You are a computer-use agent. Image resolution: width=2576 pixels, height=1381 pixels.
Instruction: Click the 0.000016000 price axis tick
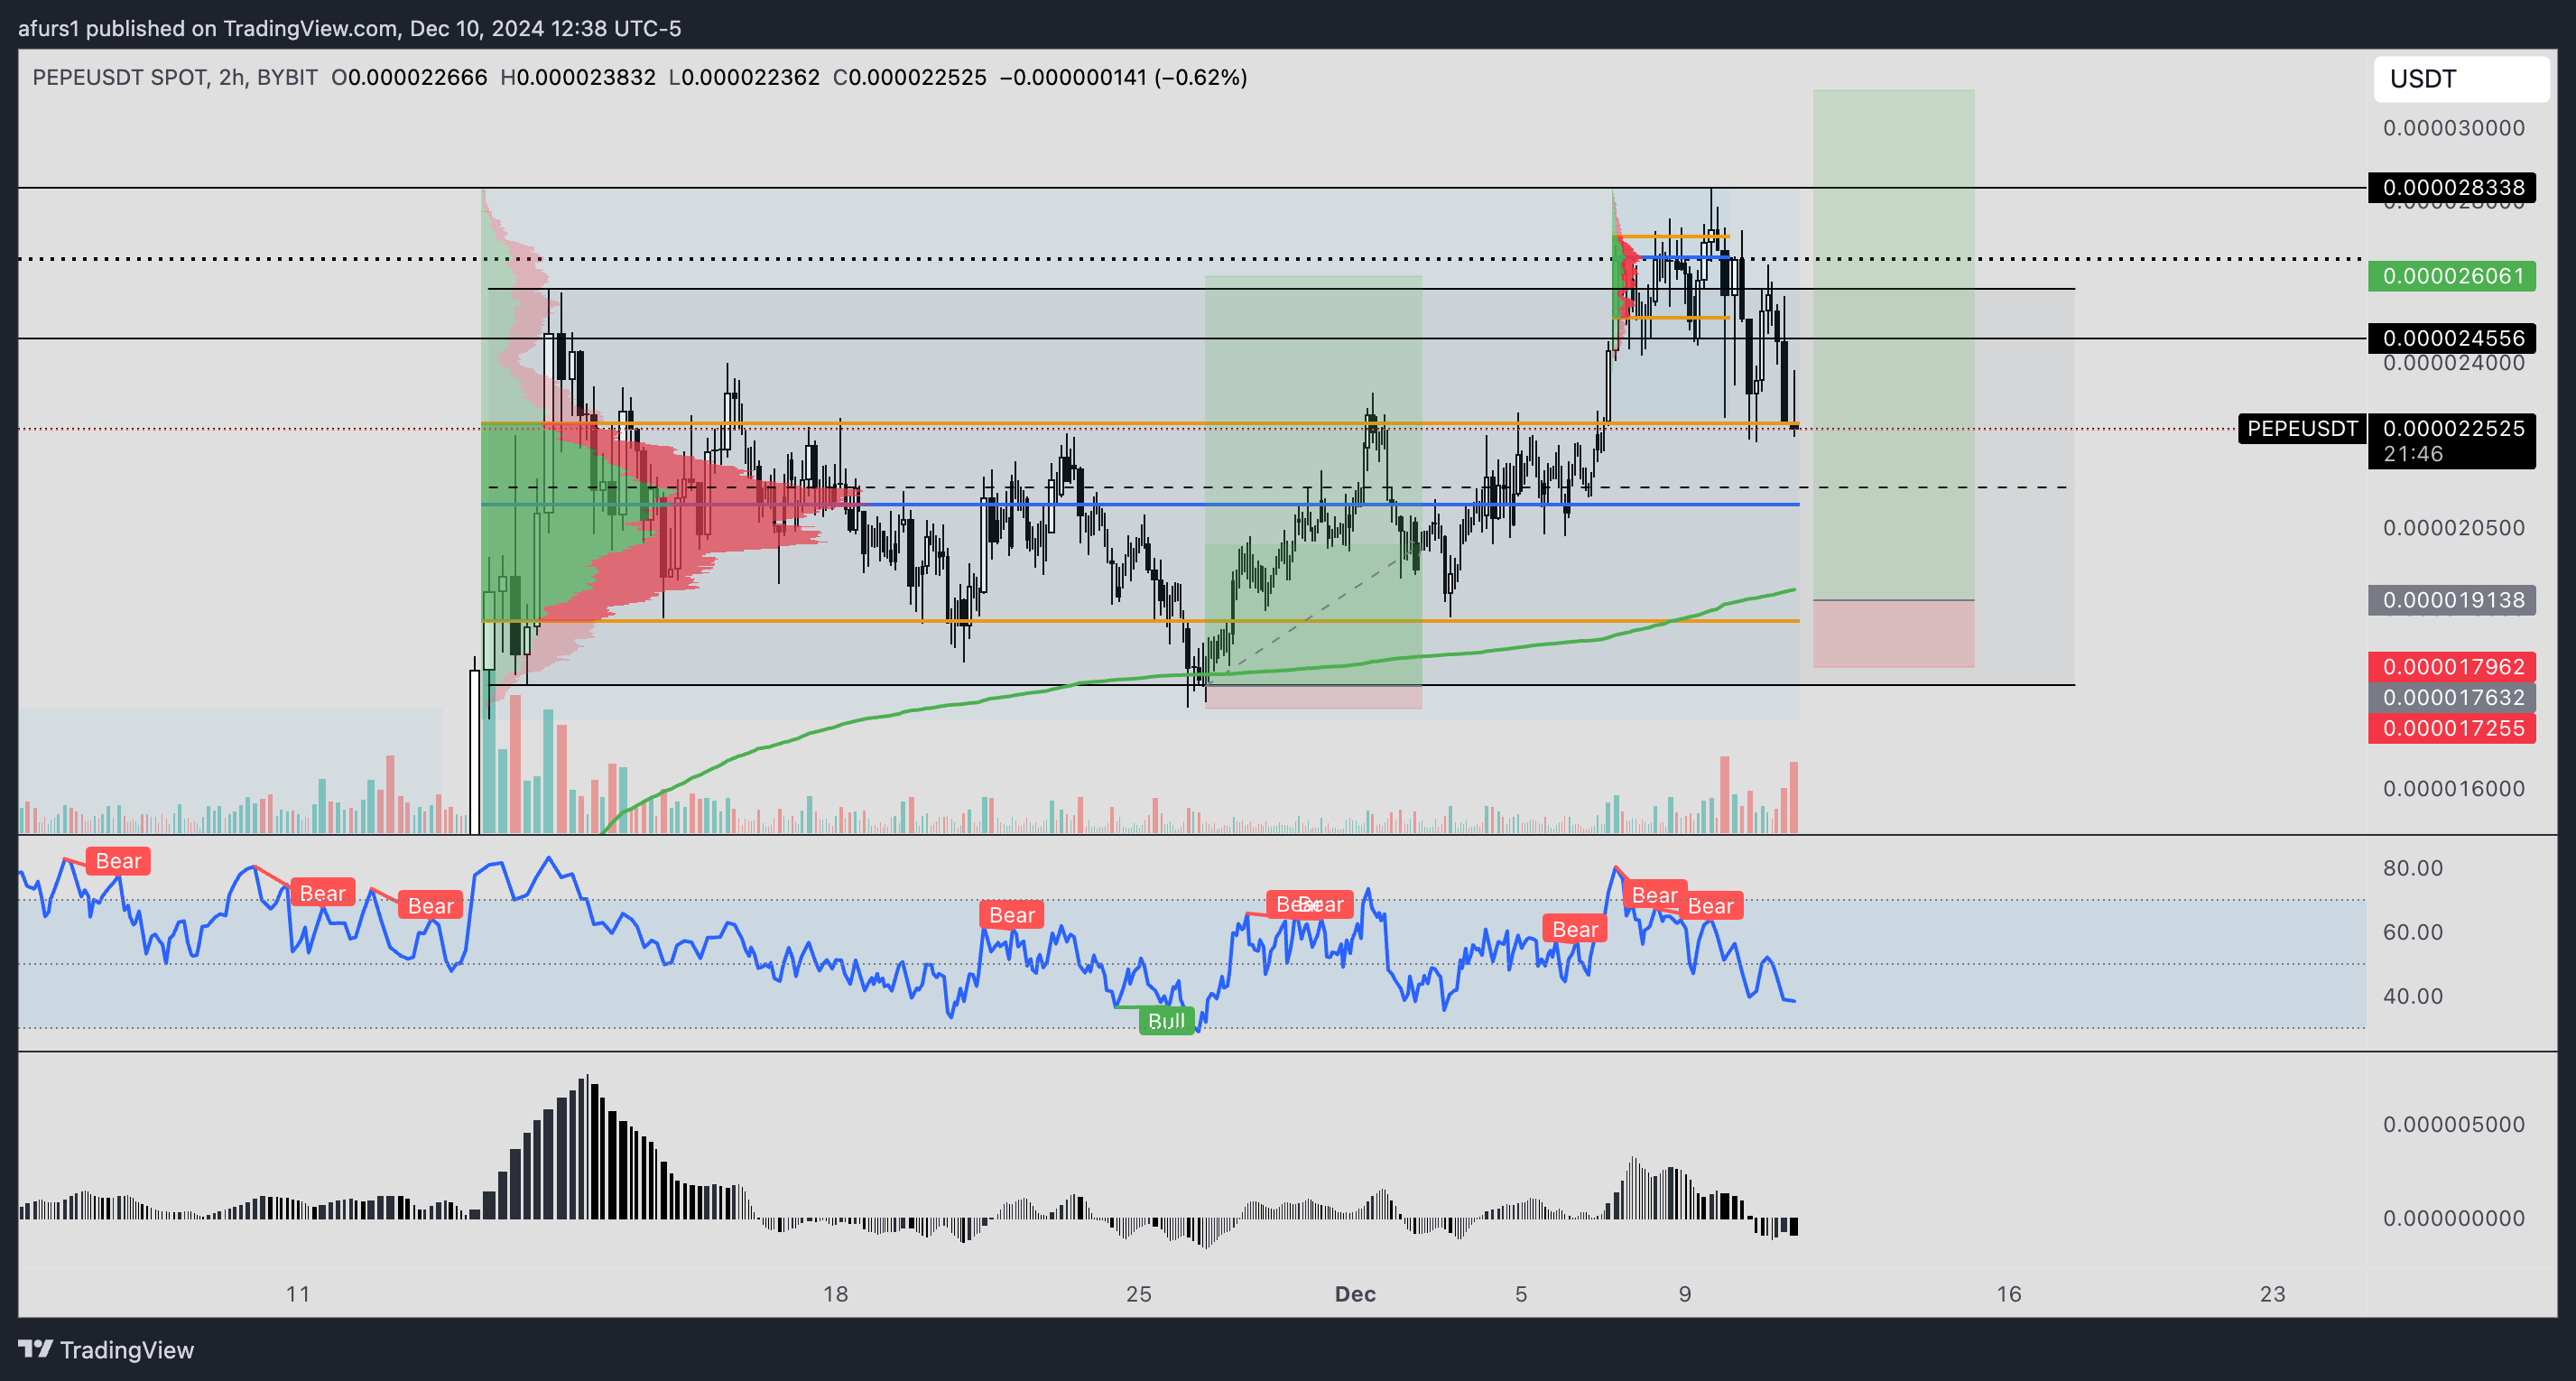point(2453,789)
